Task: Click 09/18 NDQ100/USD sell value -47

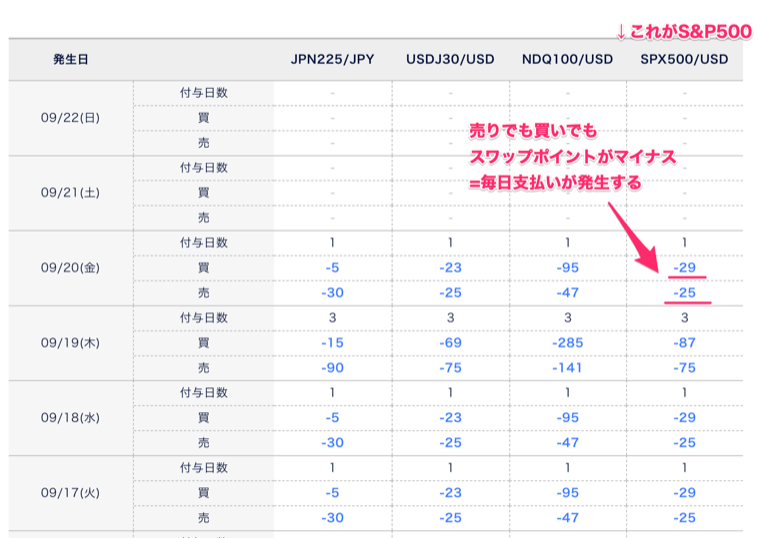Action: [x=568, y=443]
